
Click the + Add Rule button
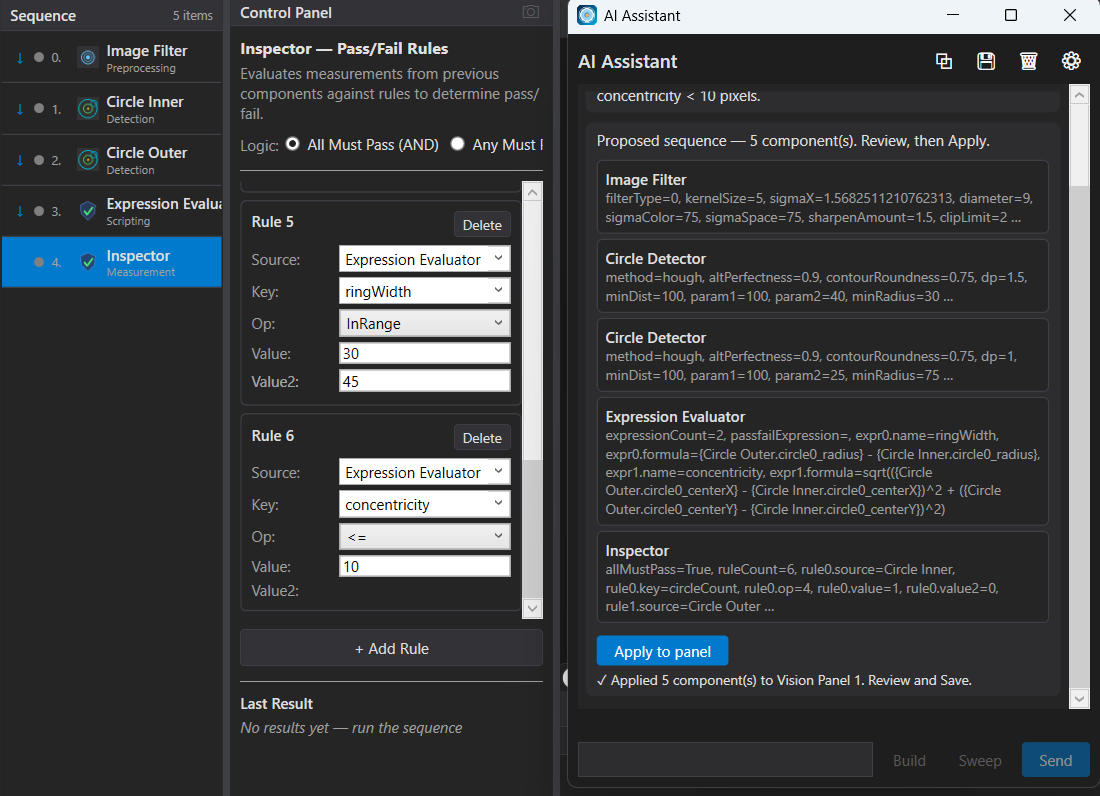tap(391, 648)
